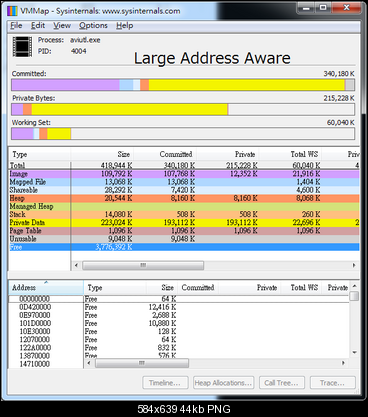Click details list horizontal scrollbar thumb

click(x=142, y=363)
